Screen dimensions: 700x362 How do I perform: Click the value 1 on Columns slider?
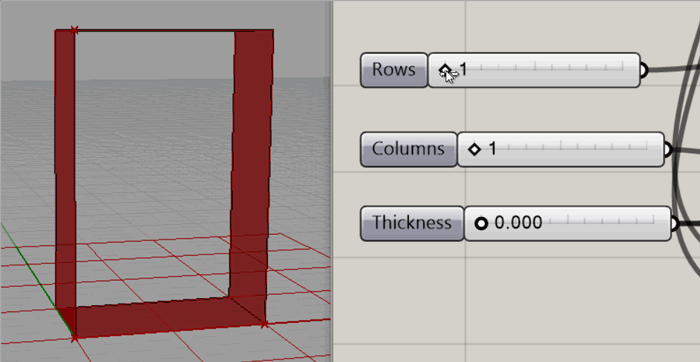(x=492, y=149)
